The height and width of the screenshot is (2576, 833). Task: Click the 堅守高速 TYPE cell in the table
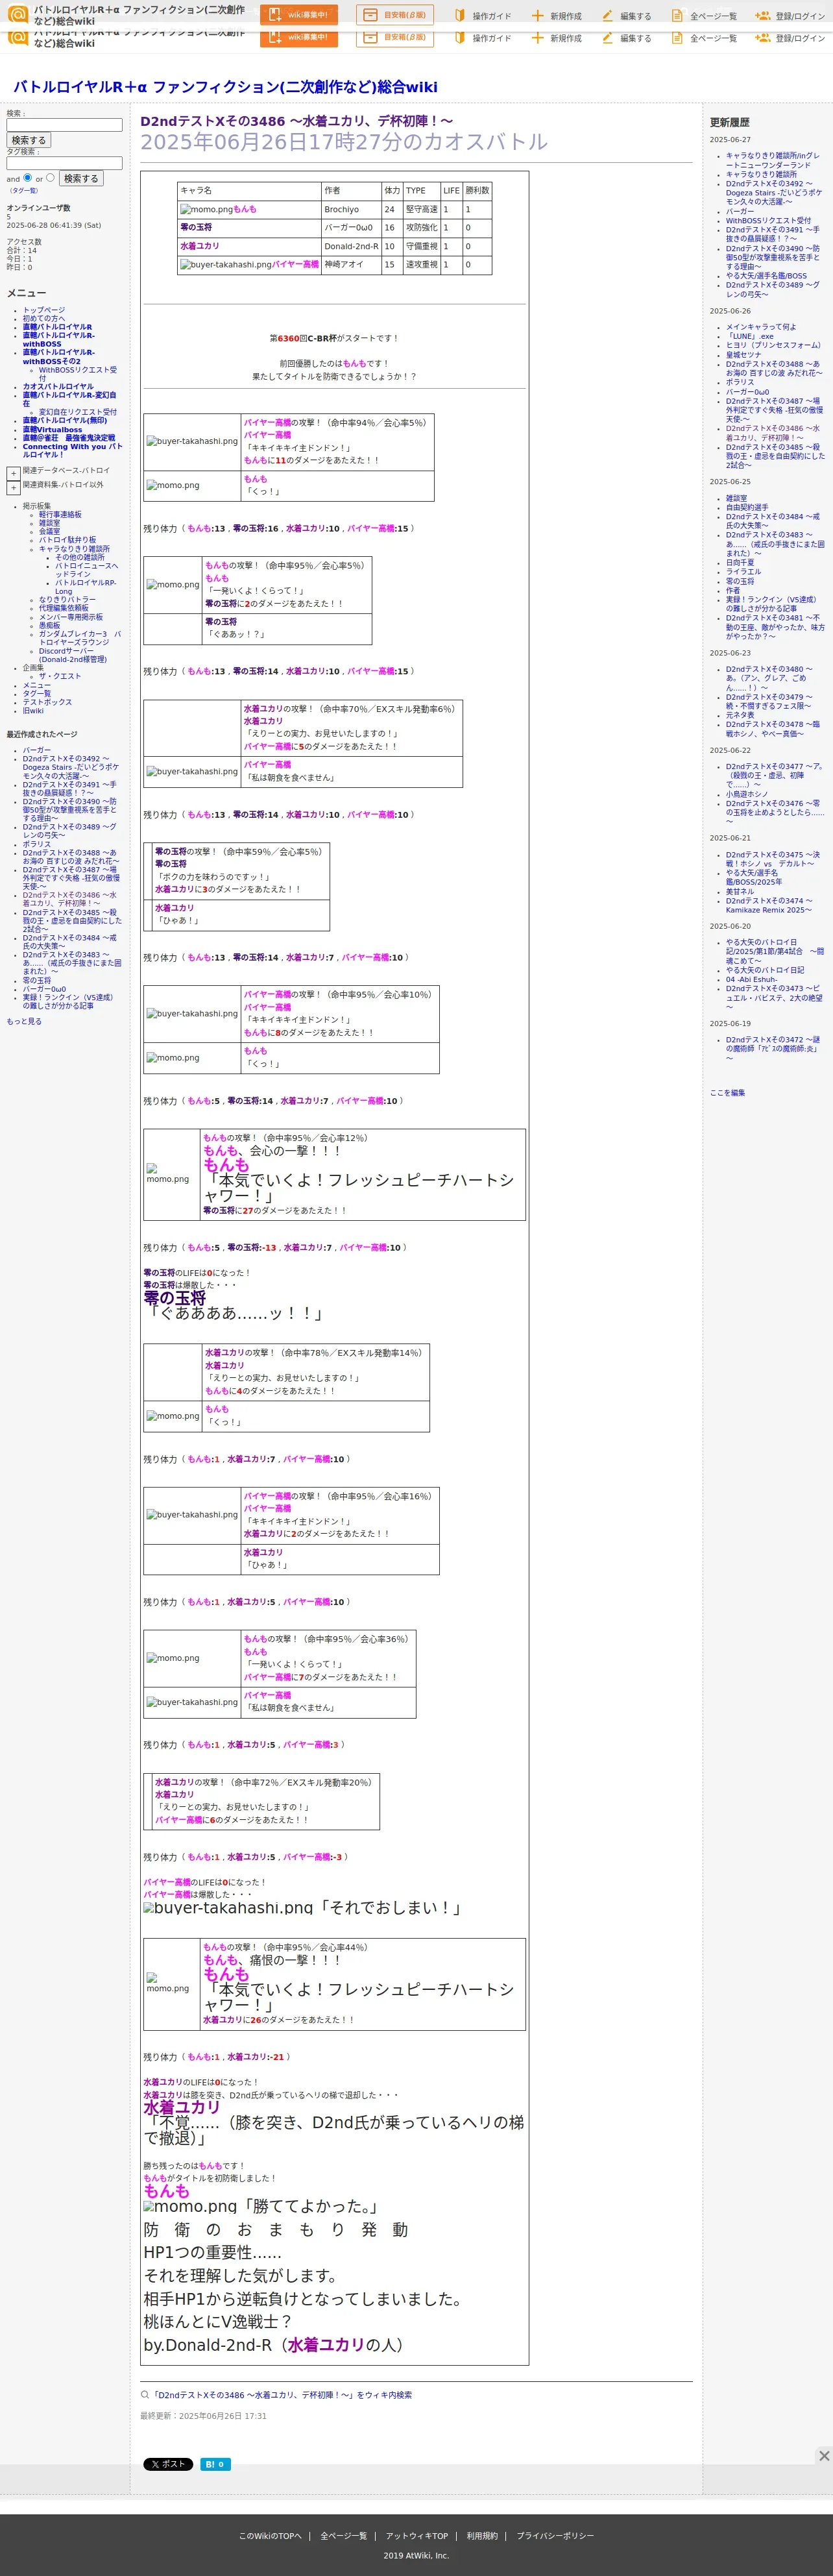[x=421, y=209]
